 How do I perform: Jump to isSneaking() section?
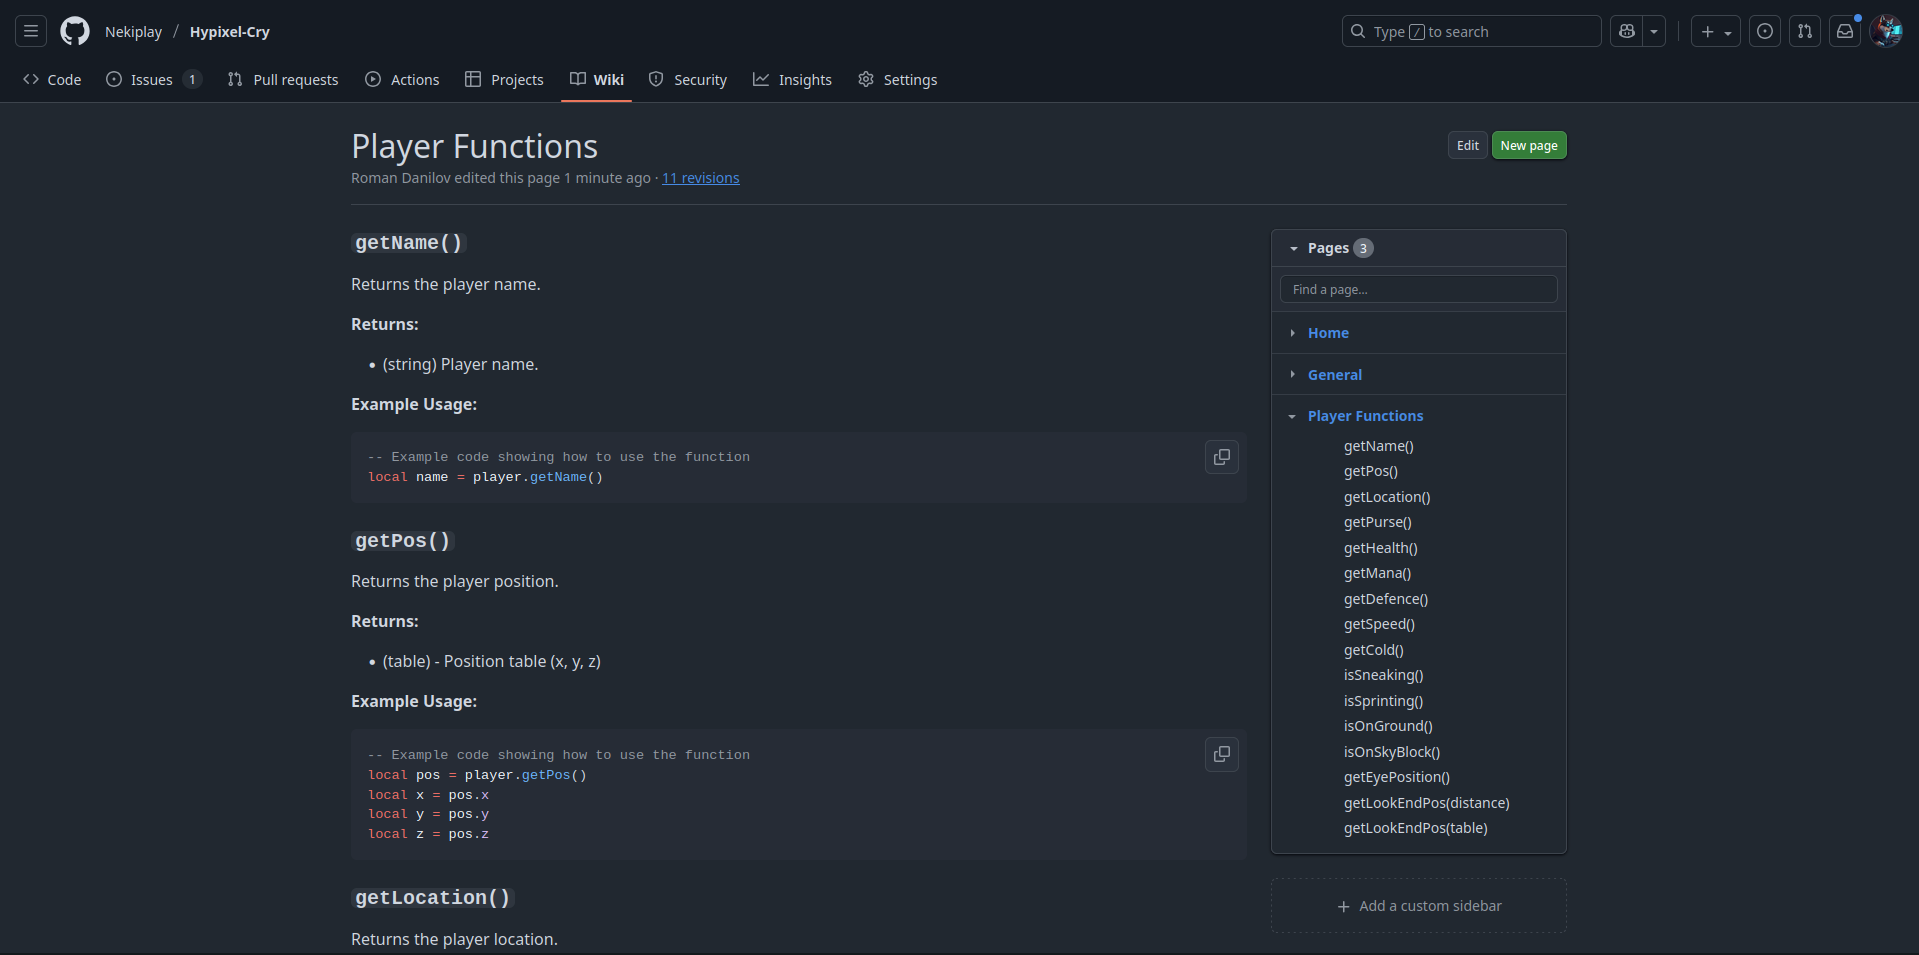click(1383, 675)
